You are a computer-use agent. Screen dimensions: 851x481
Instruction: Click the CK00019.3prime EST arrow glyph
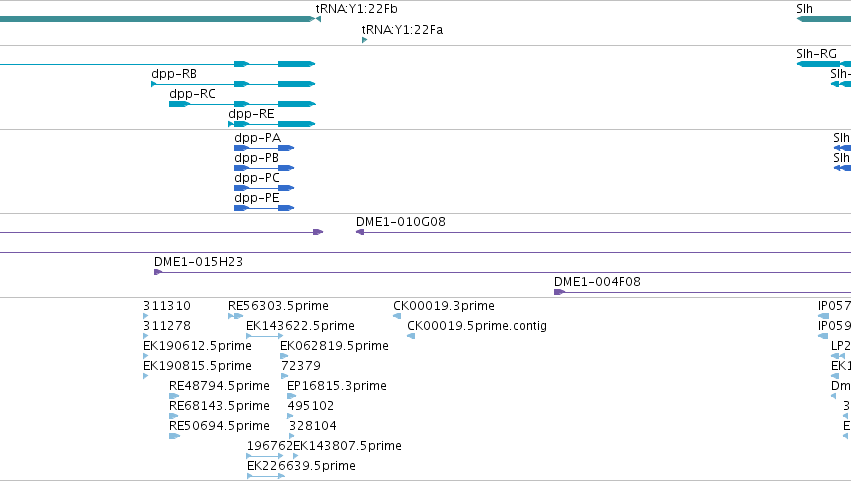(397, 316)
